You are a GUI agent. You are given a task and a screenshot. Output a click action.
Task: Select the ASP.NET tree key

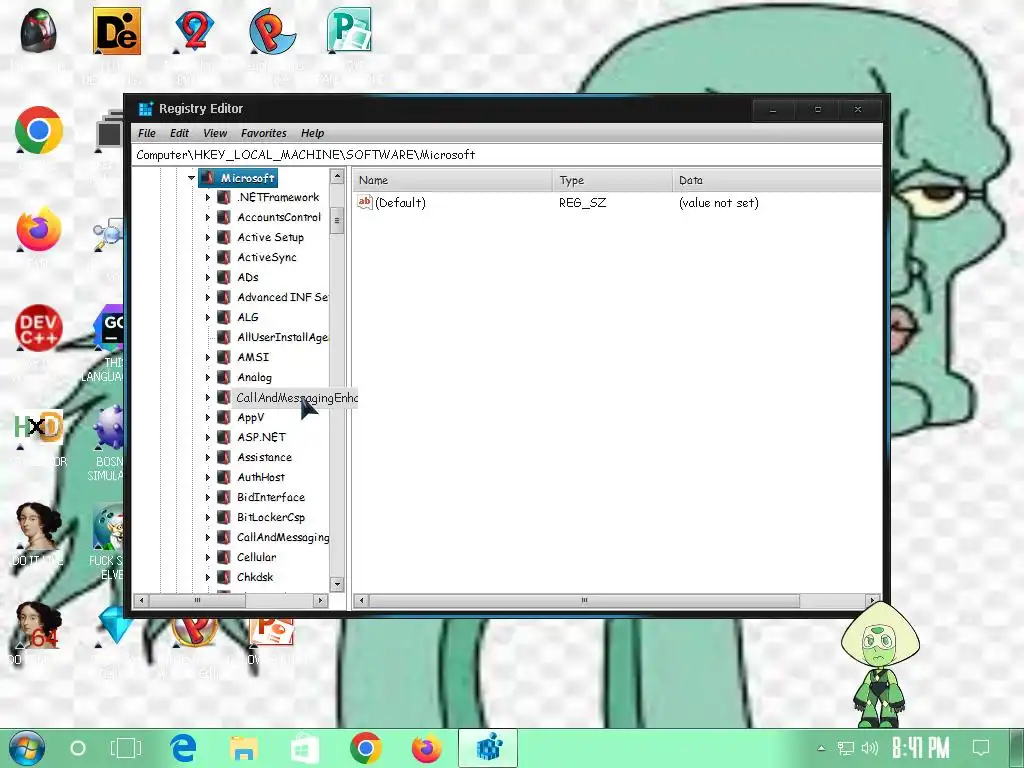[261, 437]
